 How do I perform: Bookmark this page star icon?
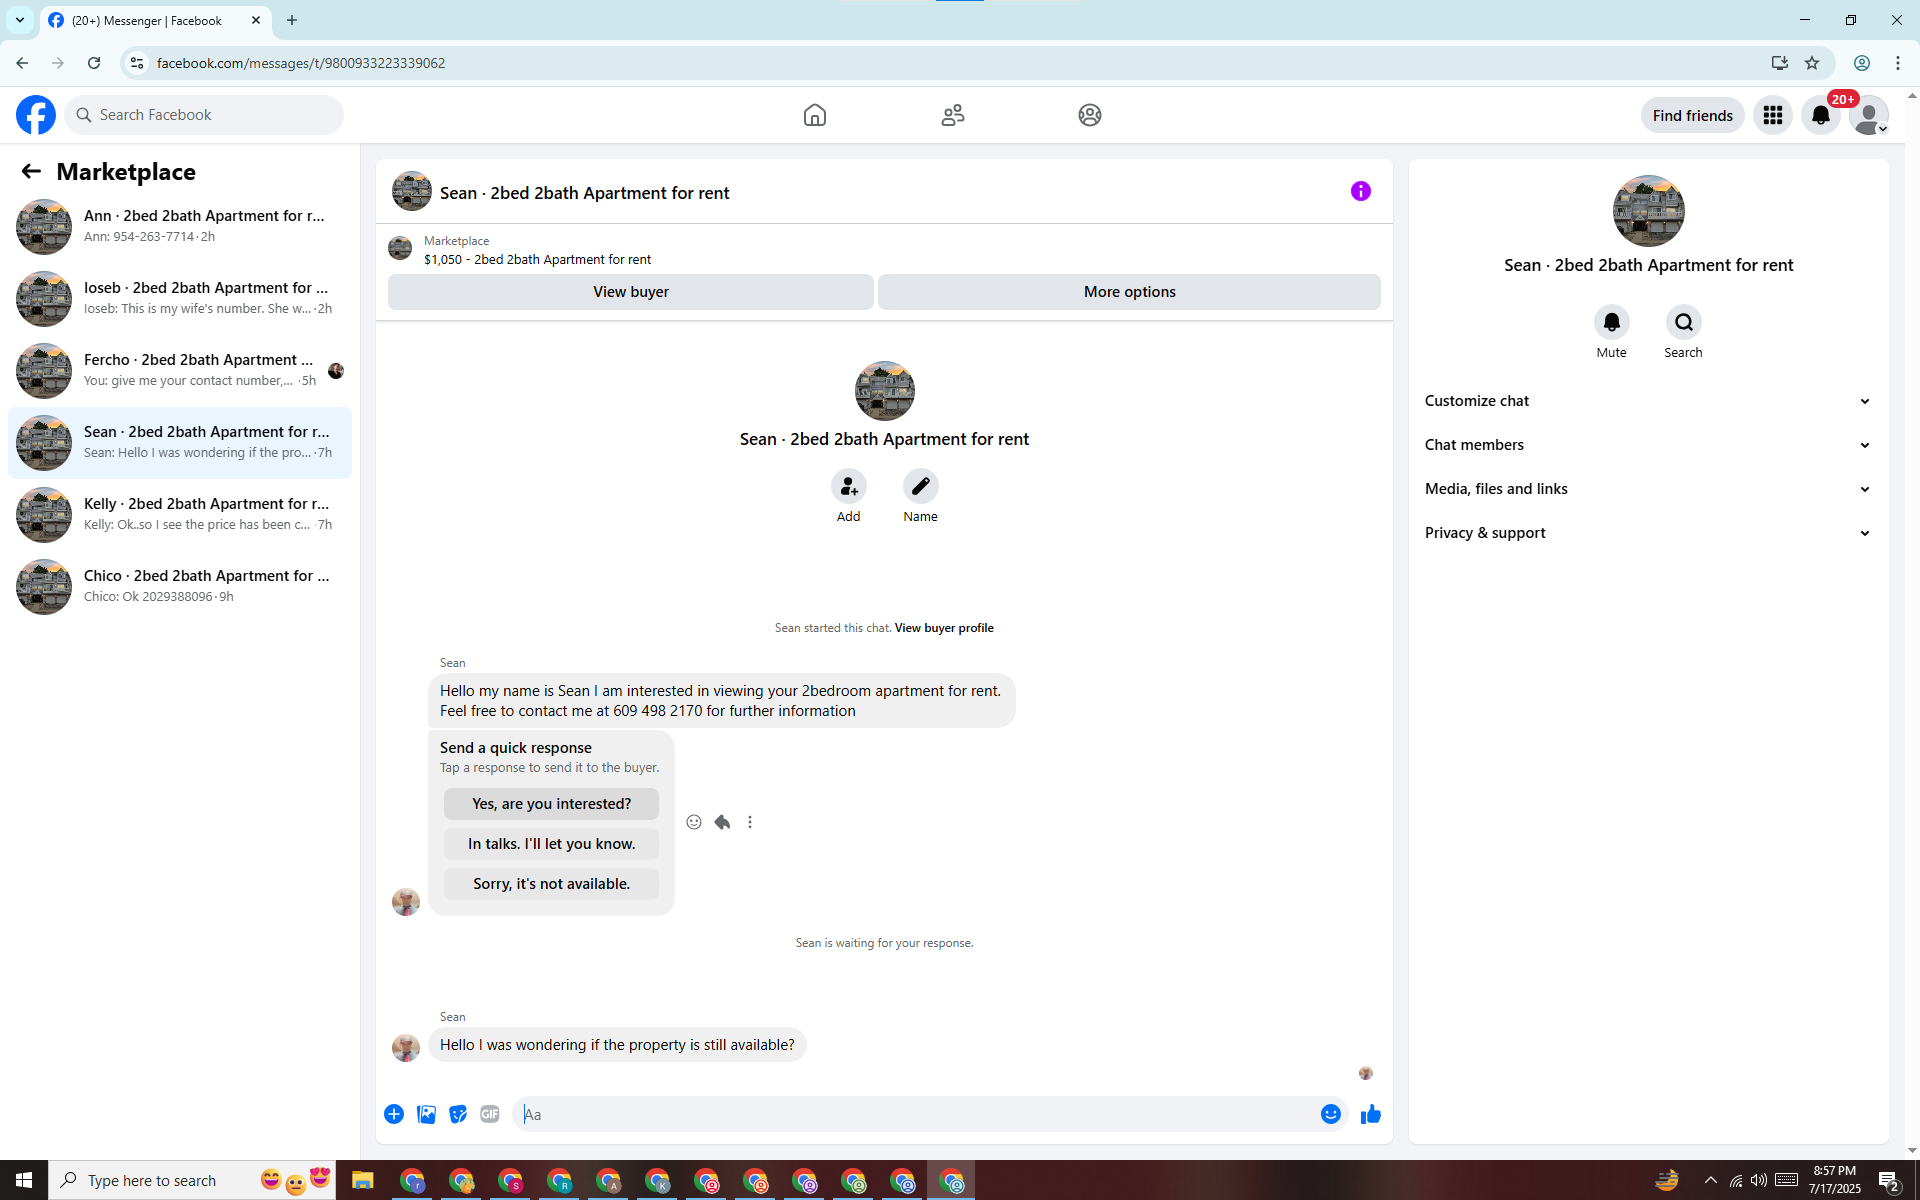(x=1812, y=63)
